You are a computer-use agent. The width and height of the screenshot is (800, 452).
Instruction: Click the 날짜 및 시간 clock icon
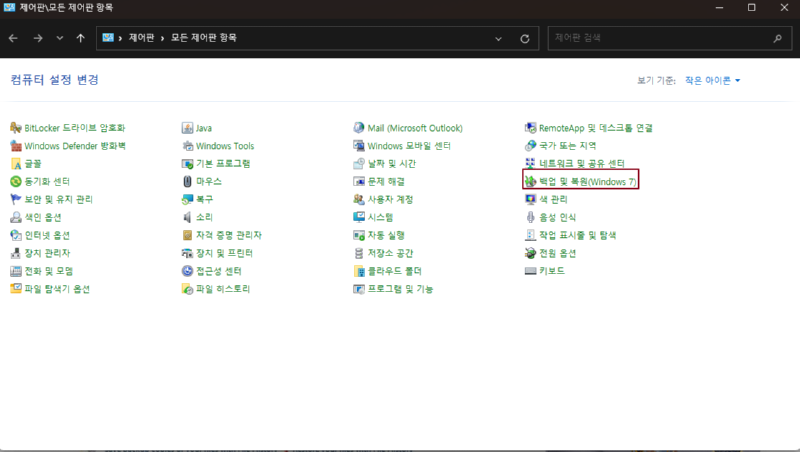(x=359, y=163)
